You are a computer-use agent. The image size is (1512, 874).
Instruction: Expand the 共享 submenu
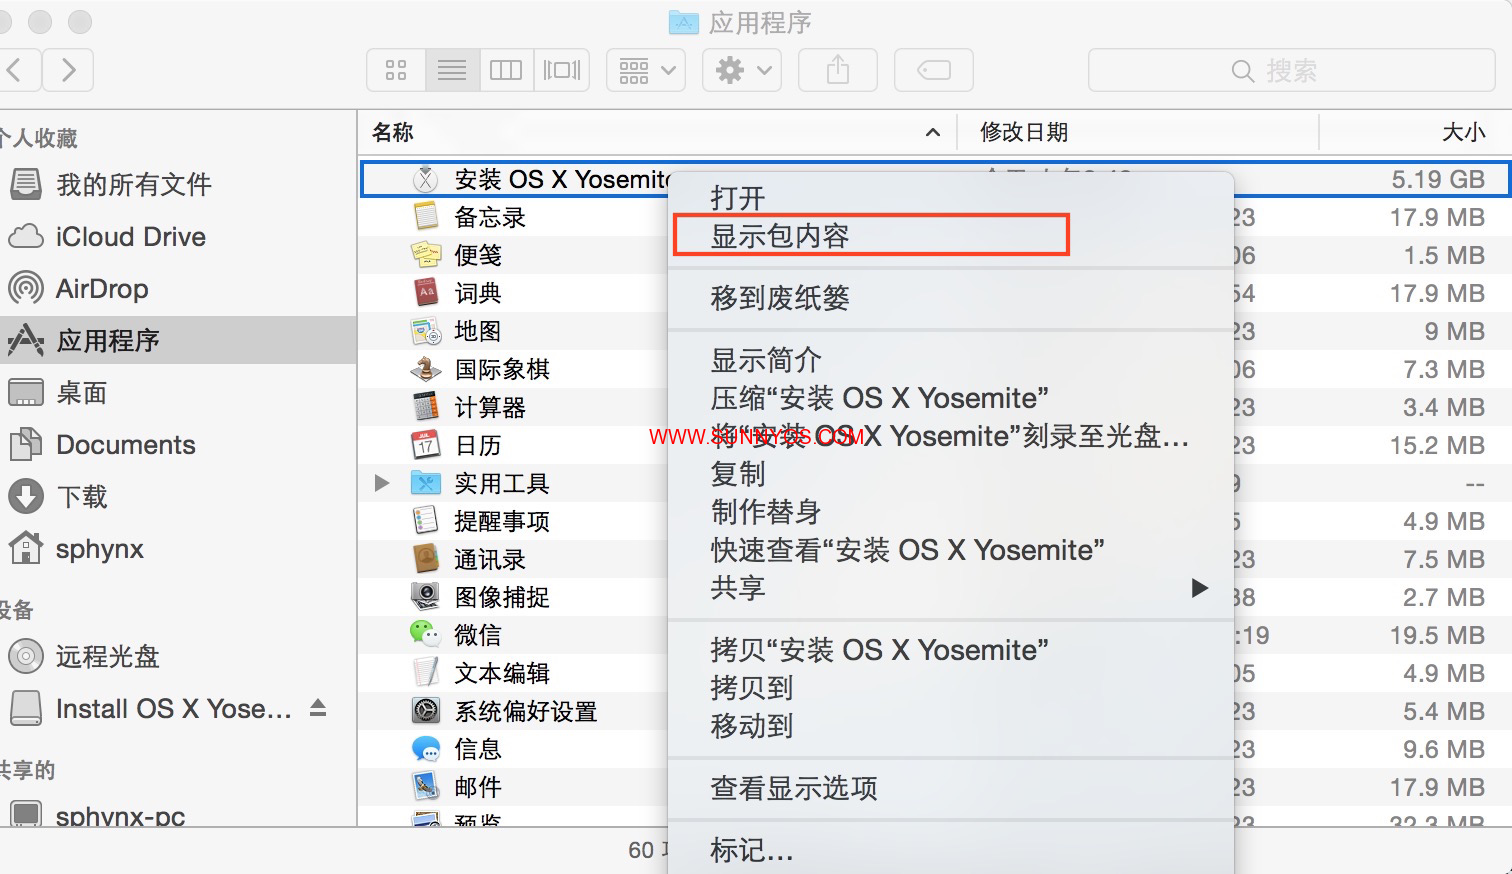coord(951,588)
